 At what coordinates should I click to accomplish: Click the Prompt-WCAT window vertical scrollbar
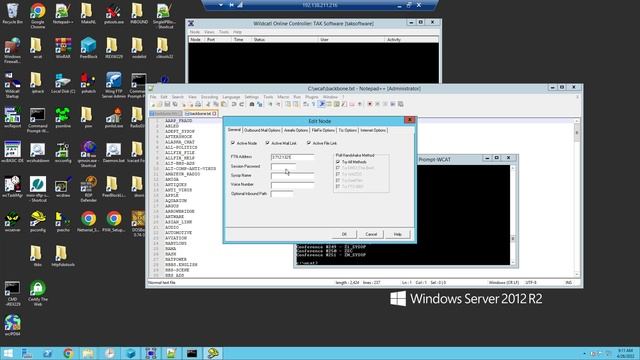pyautogui.click(x=513, y=215)
